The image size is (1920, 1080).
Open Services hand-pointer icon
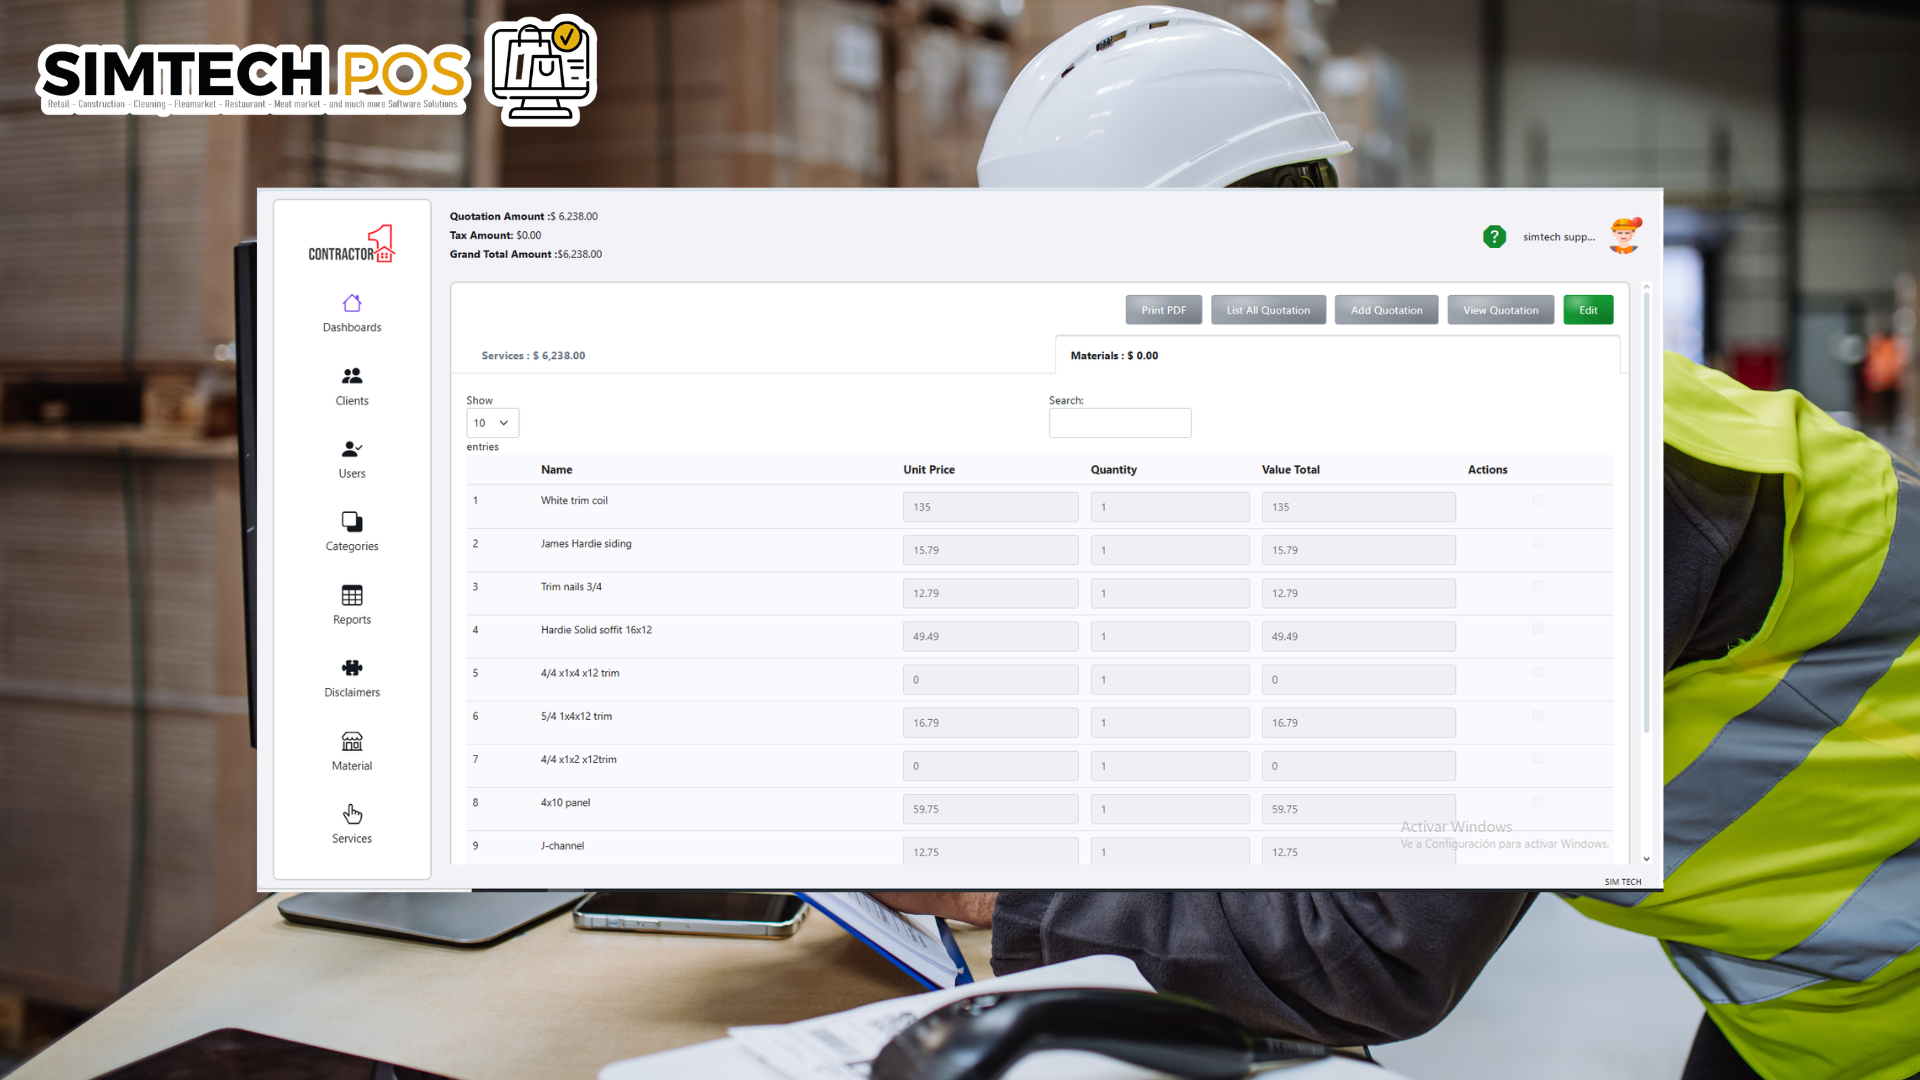click(352, 814)
